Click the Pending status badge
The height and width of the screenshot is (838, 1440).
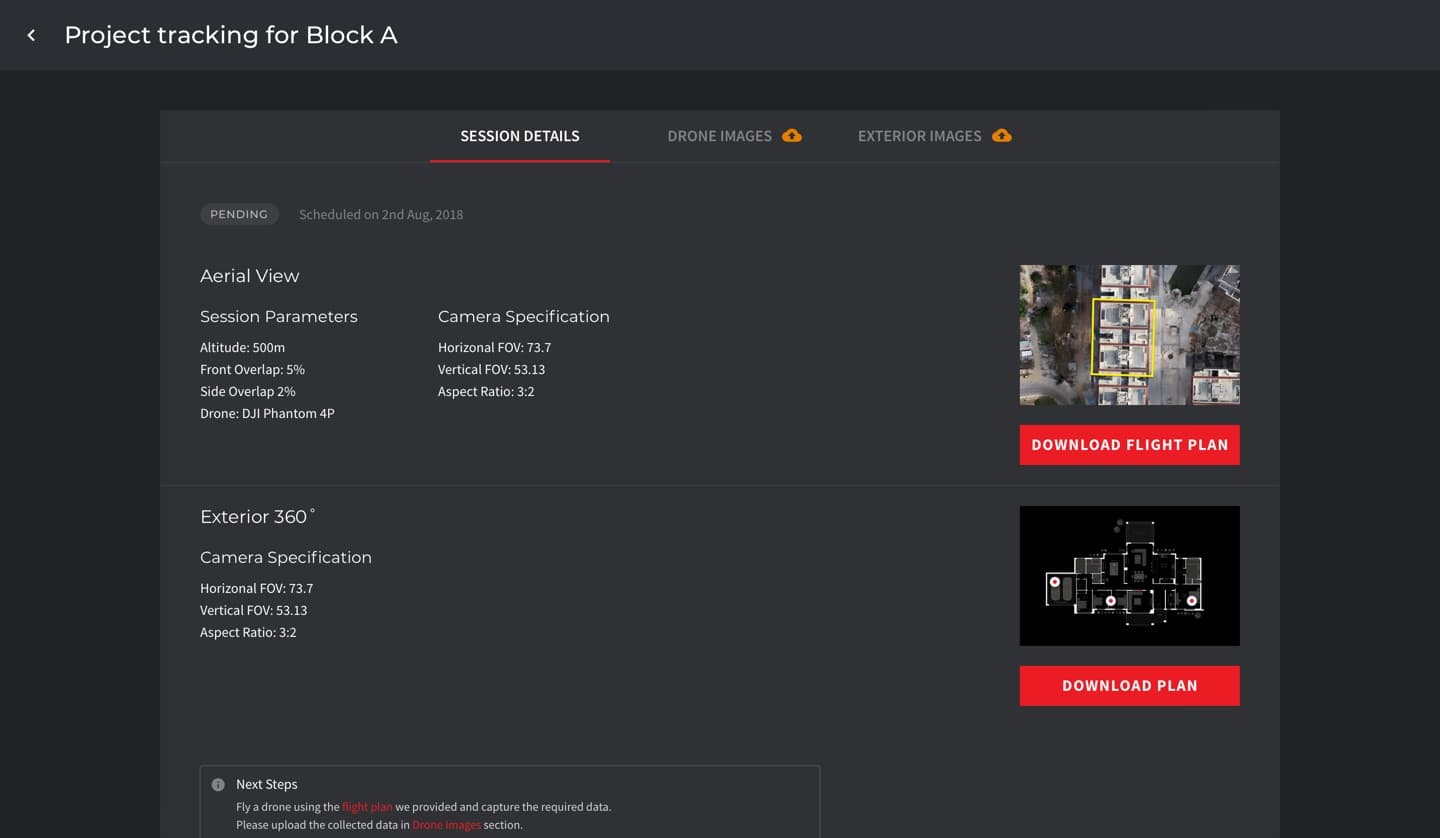coord(239,214)
